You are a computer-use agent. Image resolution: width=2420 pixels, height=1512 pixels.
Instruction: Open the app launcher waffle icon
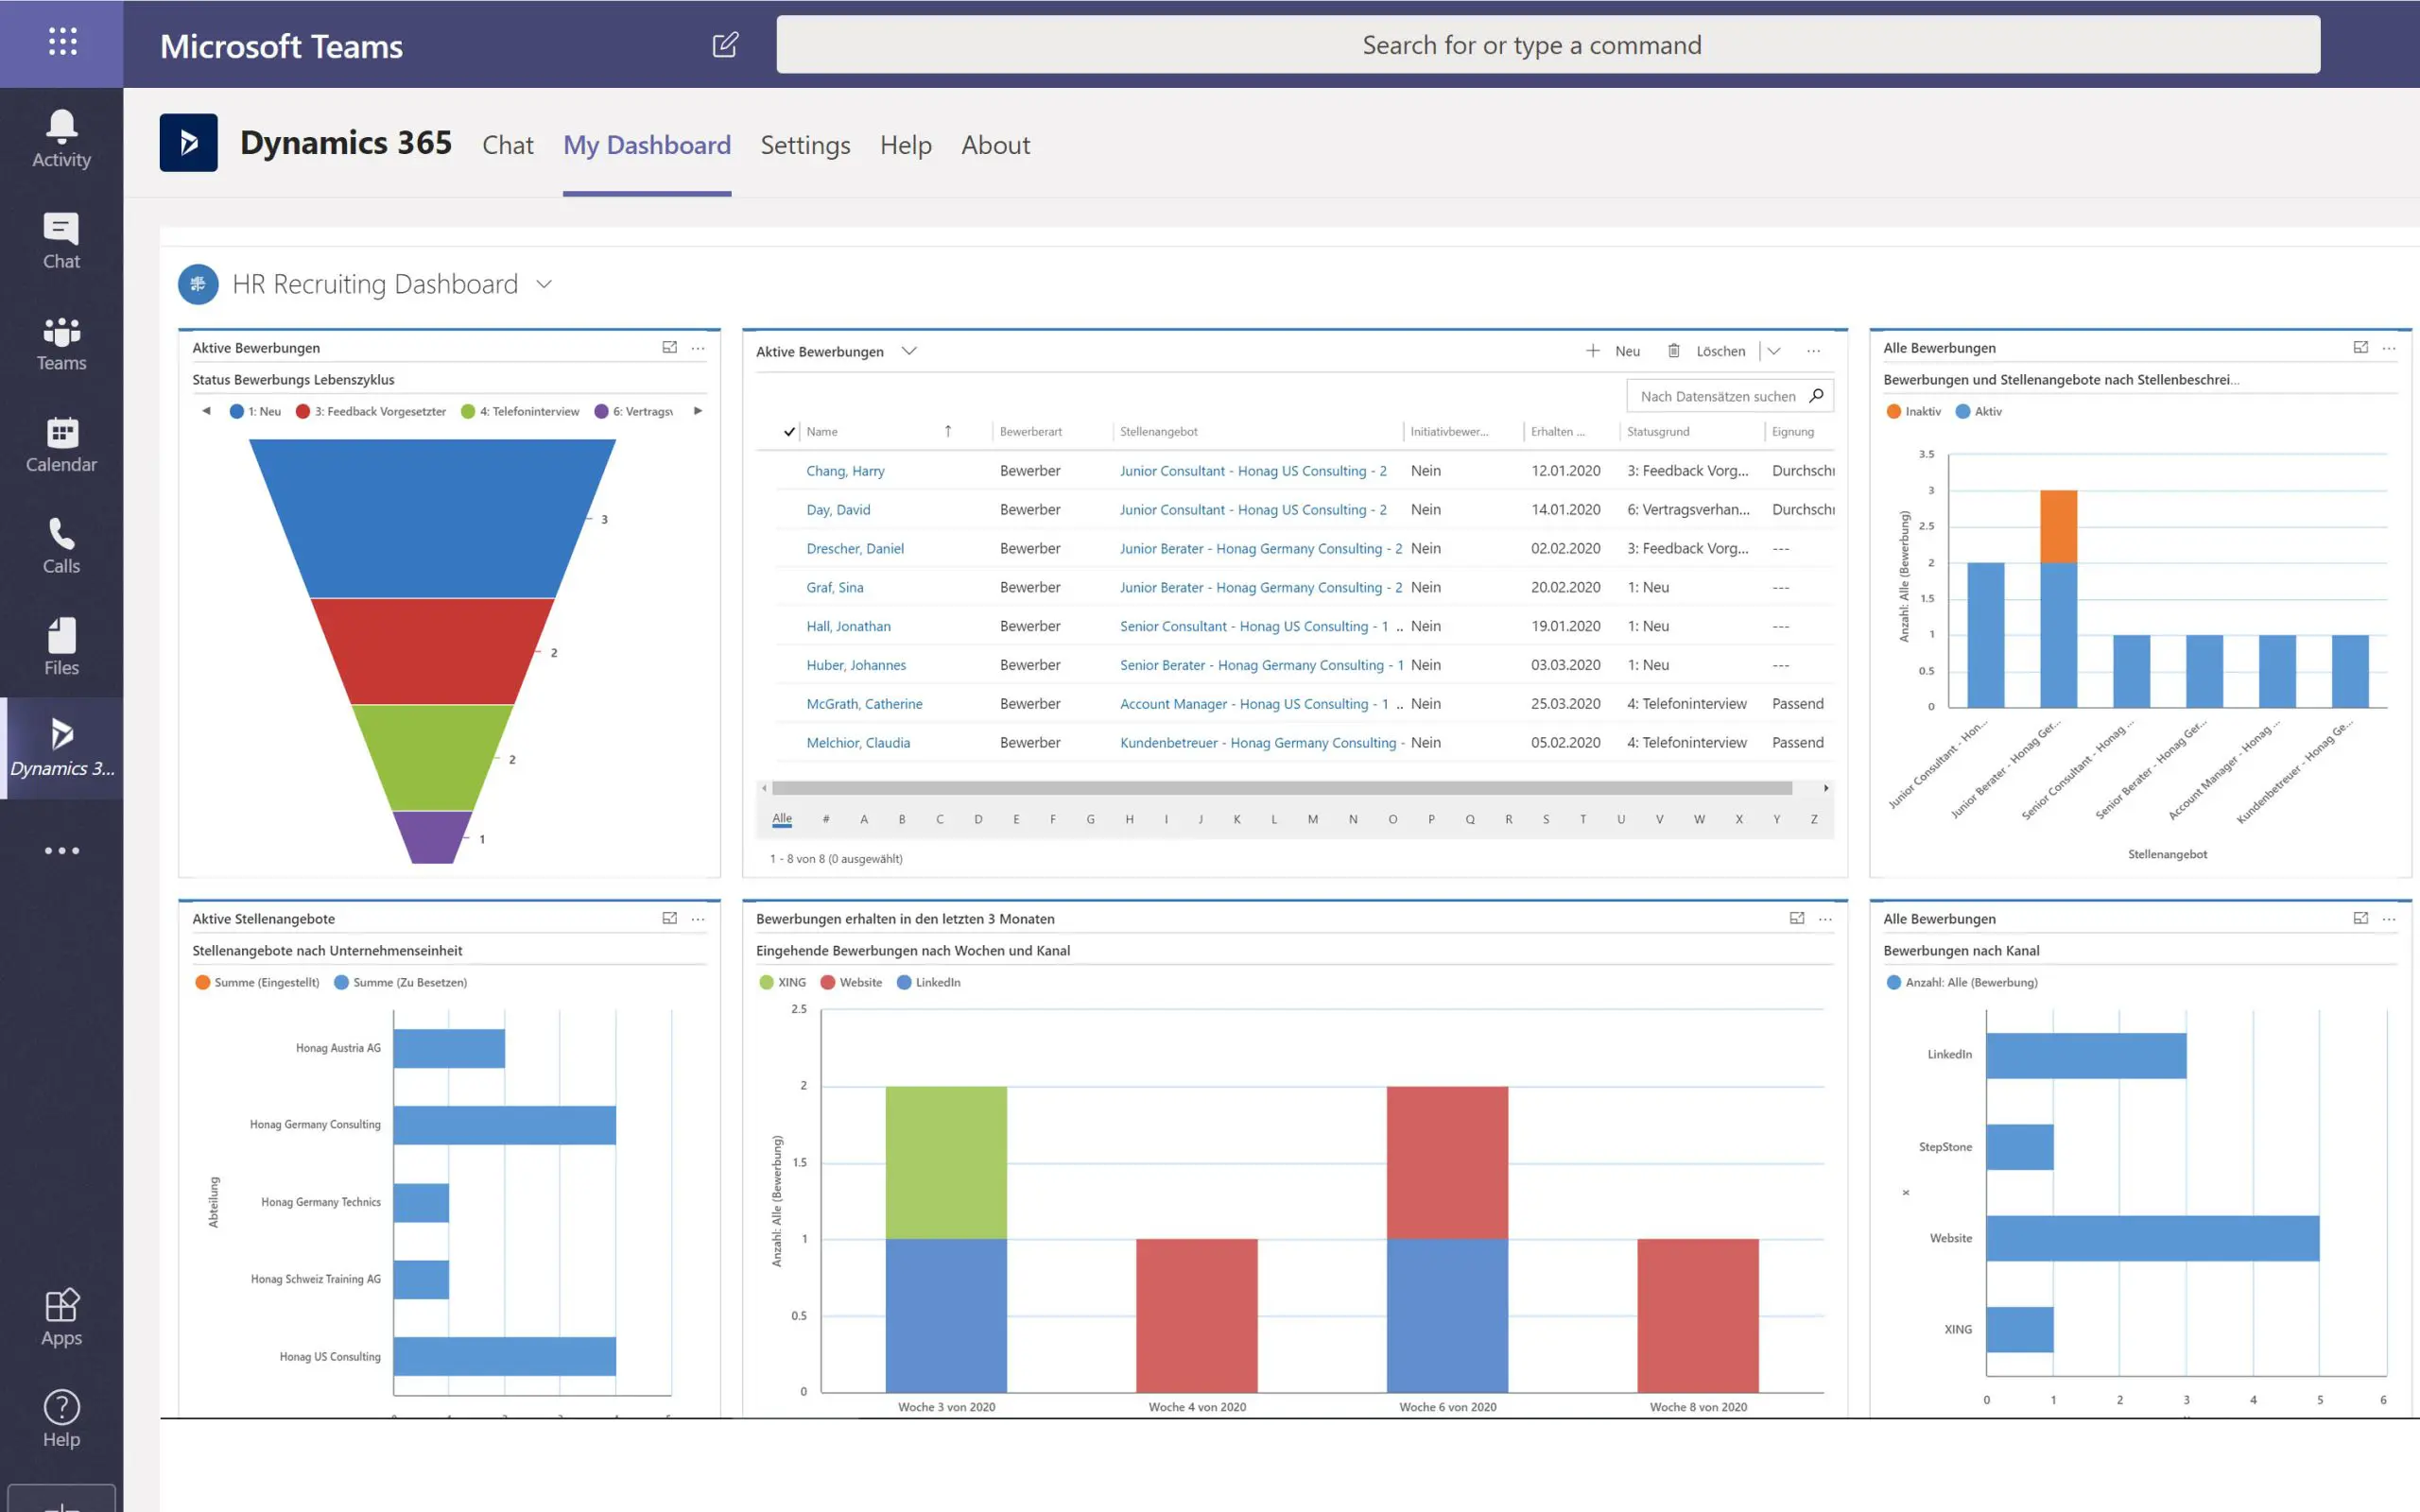pos(62,42)
